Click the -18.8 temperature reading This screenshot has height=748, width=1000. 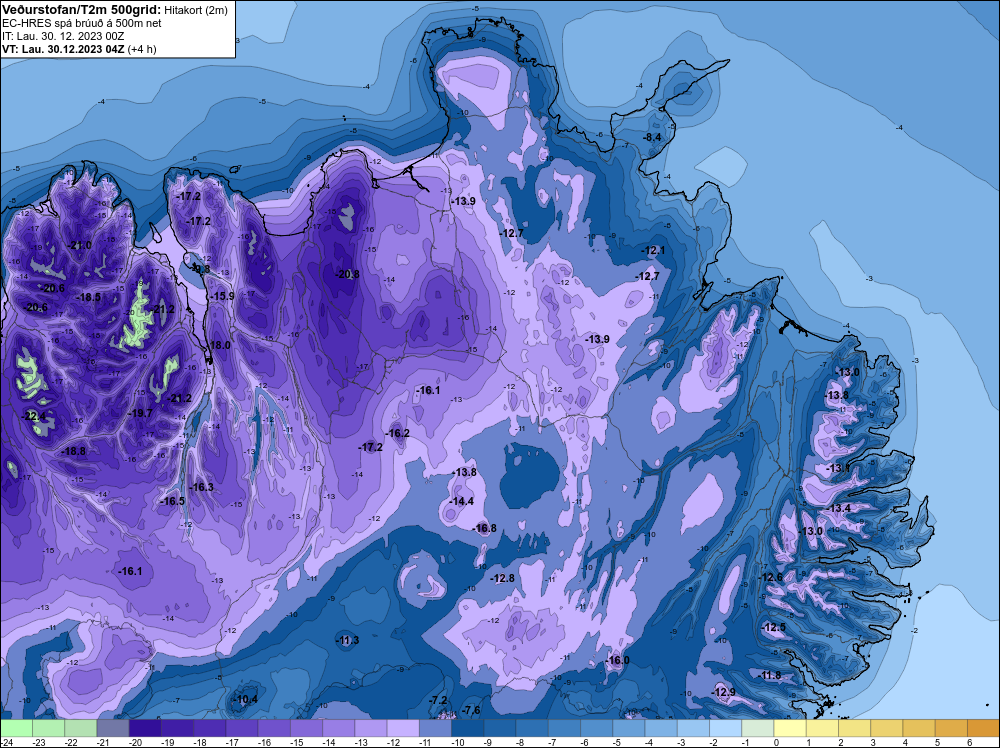pos(73,451)
